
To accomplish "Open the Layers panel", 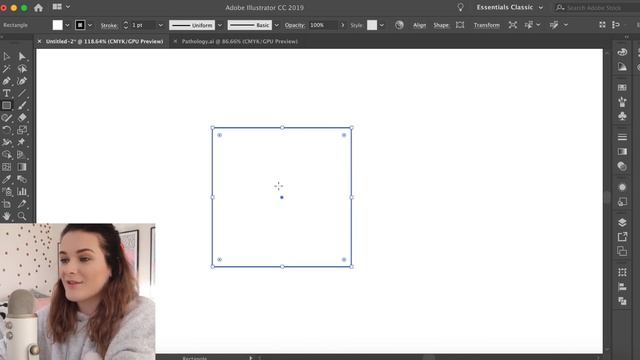I will tap(622, 222).
